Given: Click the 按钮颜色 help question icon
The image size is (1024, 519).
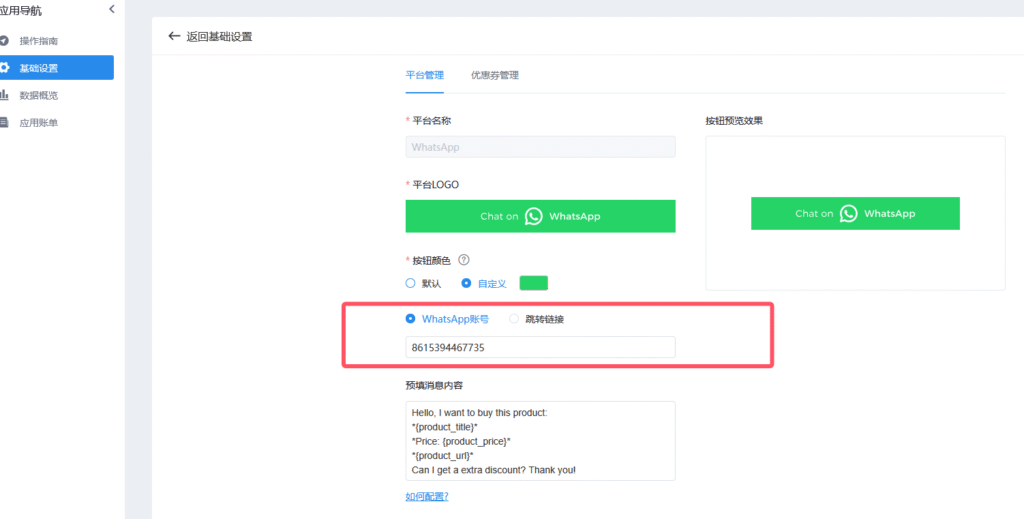Looking at the screenshot, I should coord(464,260).
